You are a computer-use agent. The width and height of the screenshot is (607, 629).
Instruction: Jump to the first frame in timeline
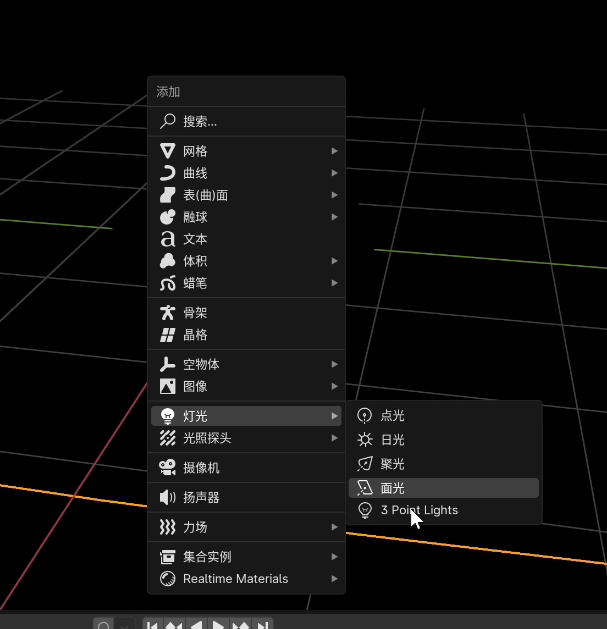pos(153,624)
